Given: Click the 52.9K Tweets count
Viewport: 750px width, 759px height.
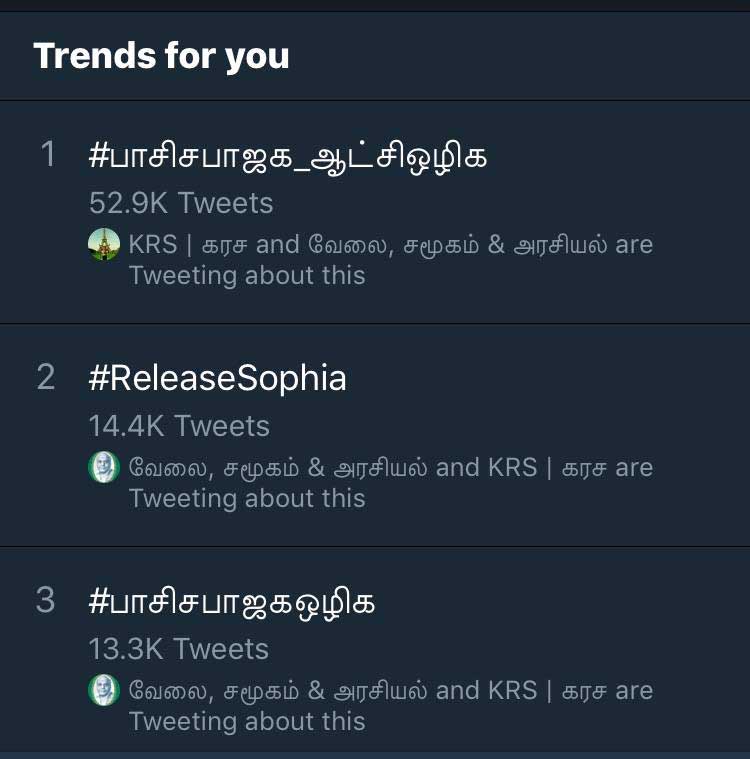Looking at the screenshot, I should point(181,203).
